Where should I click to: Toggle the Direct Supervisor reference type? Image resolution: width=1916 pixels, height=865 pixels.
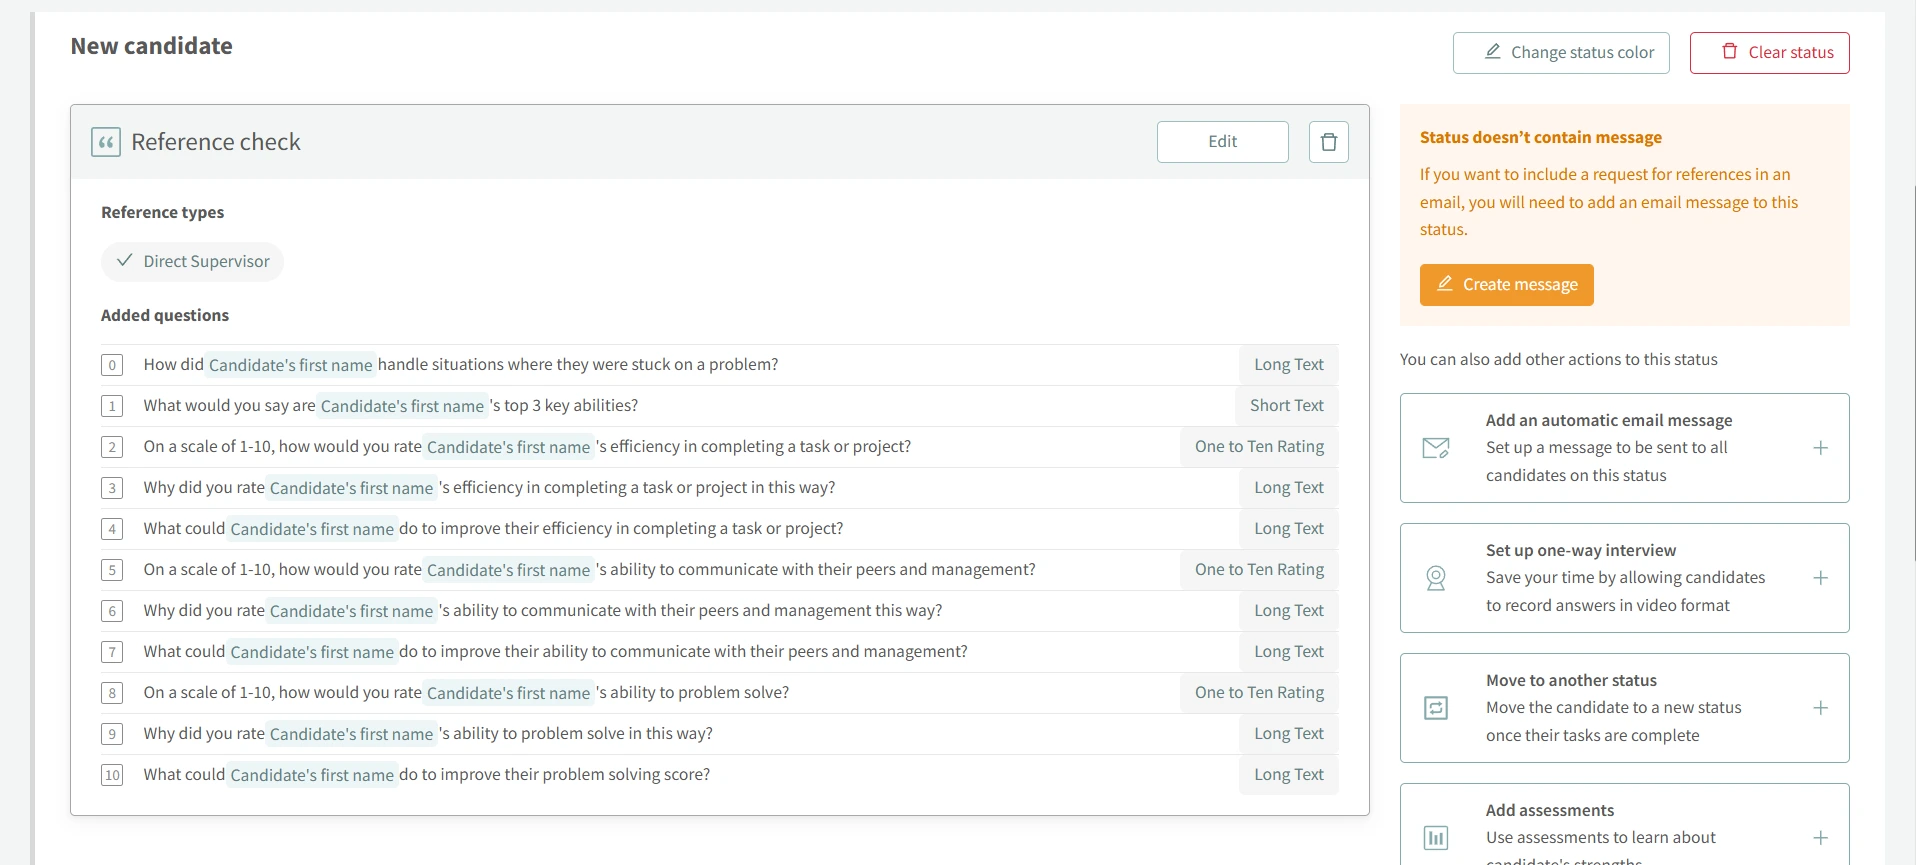pos(192,262)
